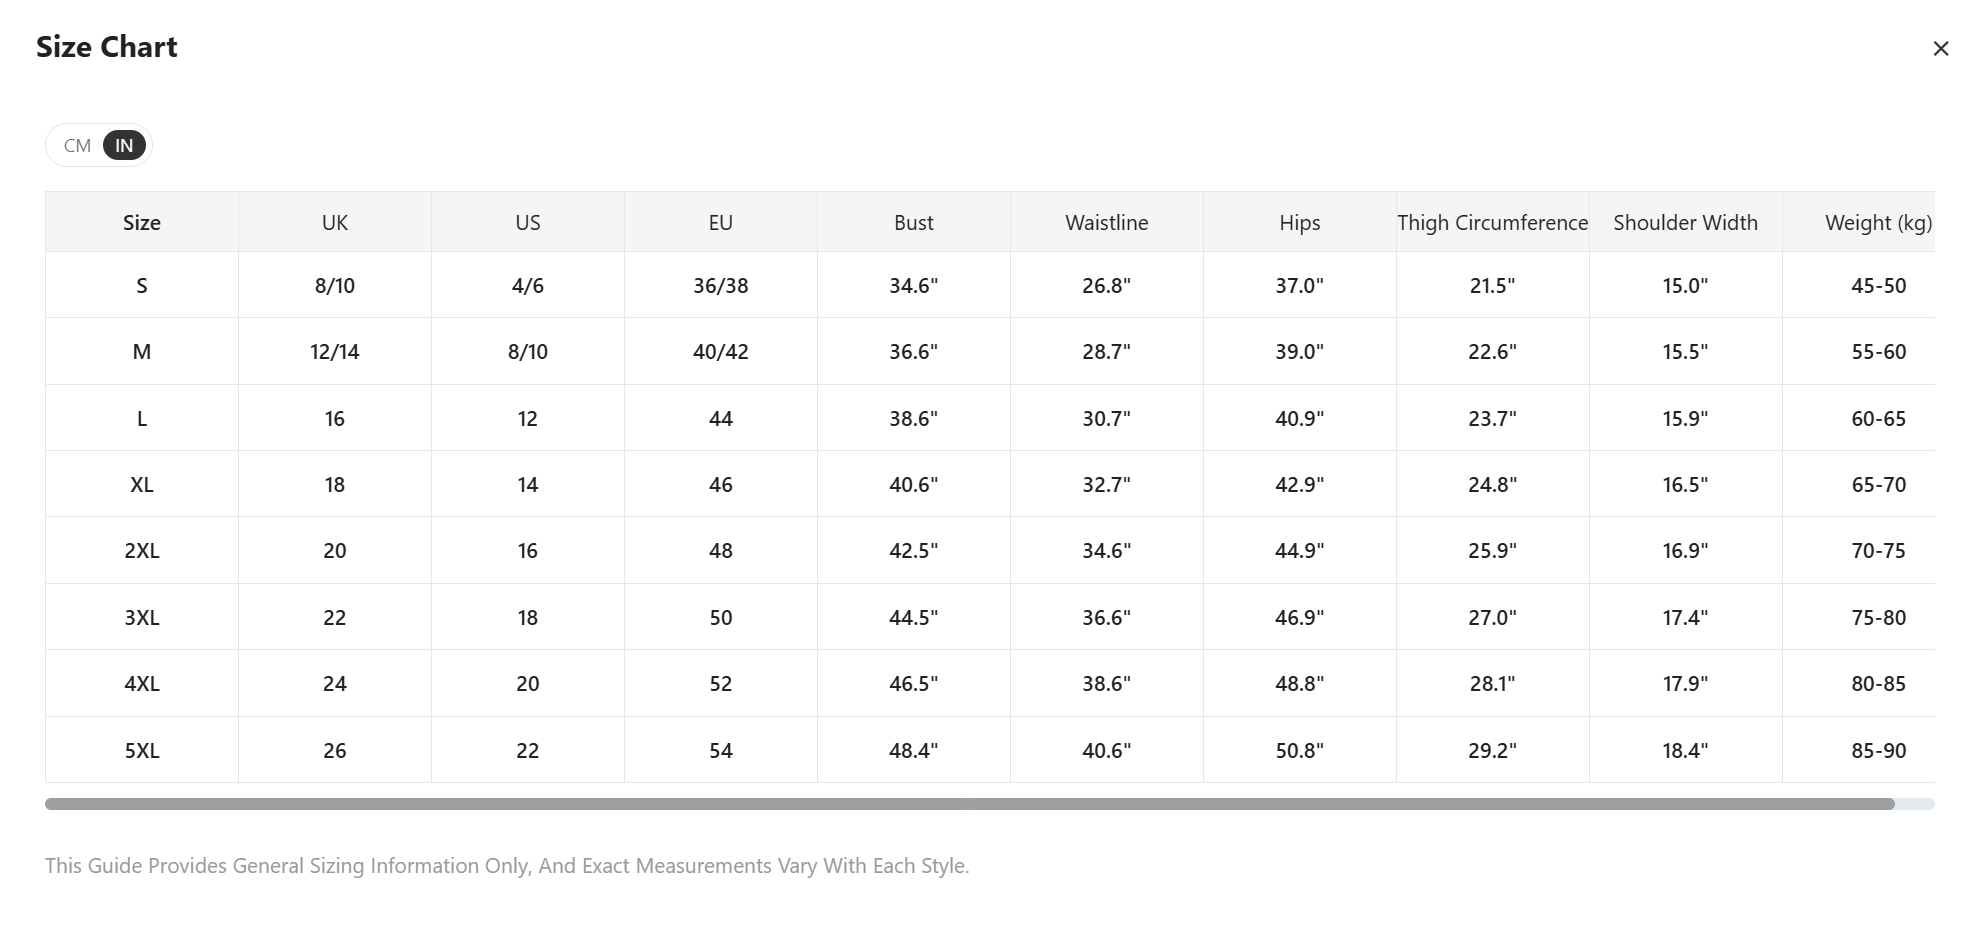Click the Weight (kg) column header

(x=1878, y=223)
